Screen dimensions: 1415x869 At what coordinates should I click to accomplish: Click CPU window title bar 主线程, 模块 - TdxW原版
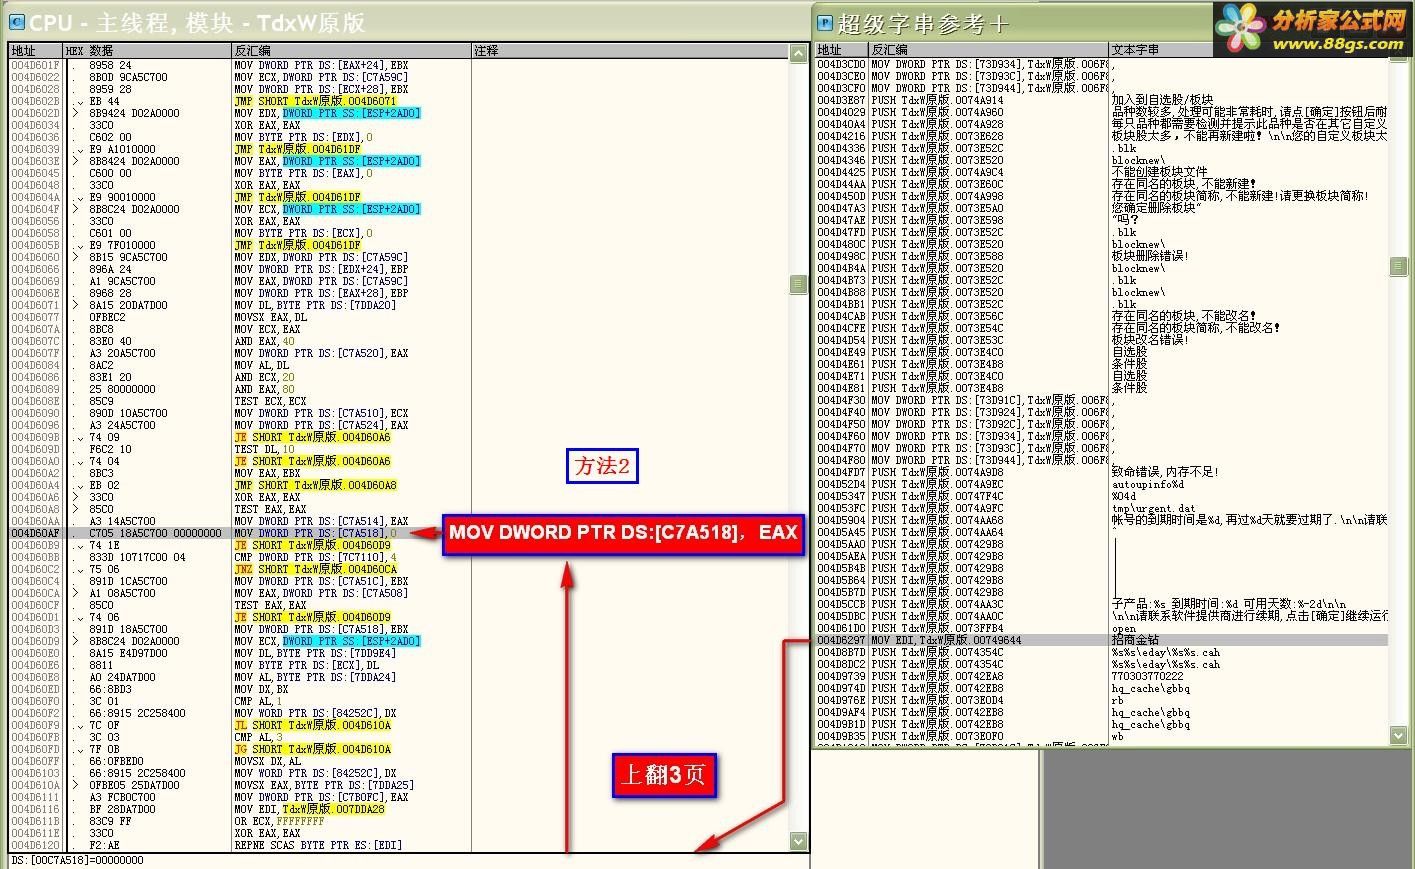[404, 21]
